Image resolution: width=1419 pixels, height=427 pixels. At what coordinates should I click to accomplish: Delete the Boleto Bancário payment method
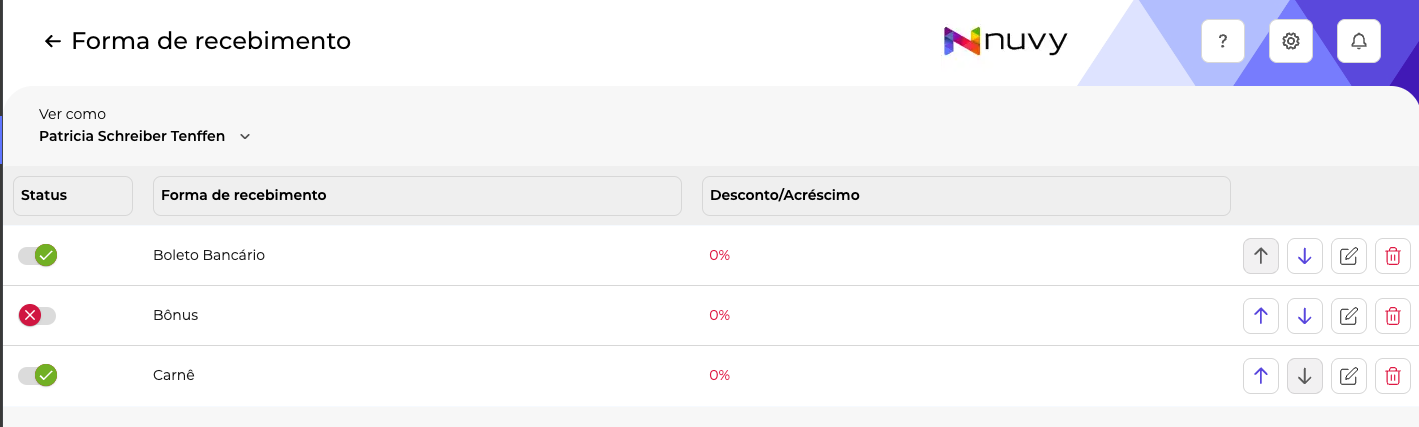1392,256
